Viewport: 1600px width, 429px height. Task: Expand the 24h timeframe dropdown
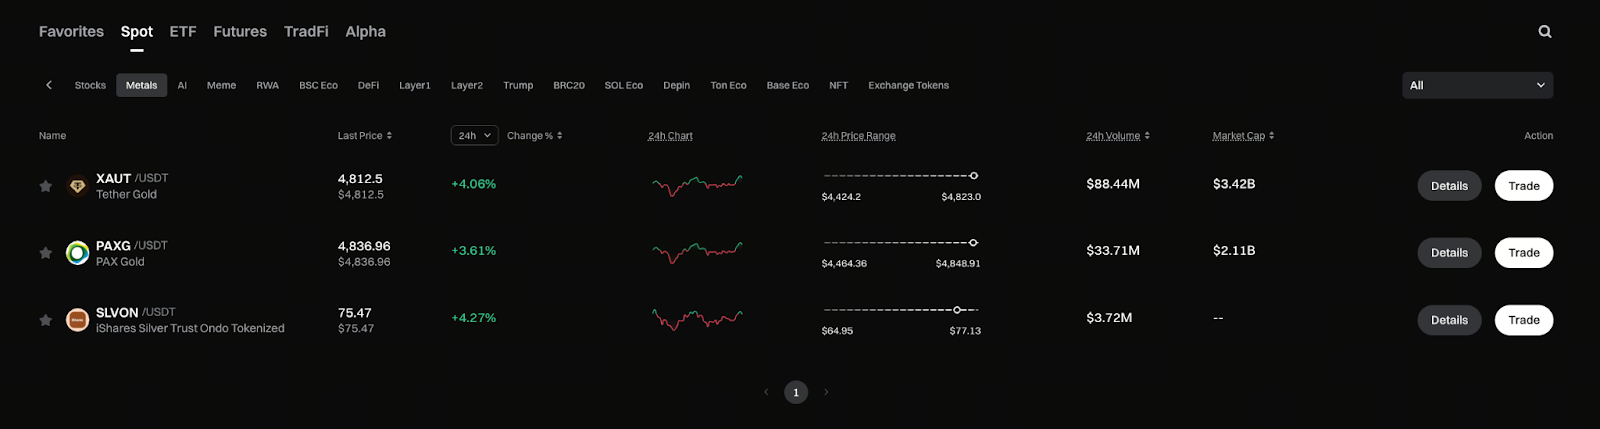coord(474,136)
